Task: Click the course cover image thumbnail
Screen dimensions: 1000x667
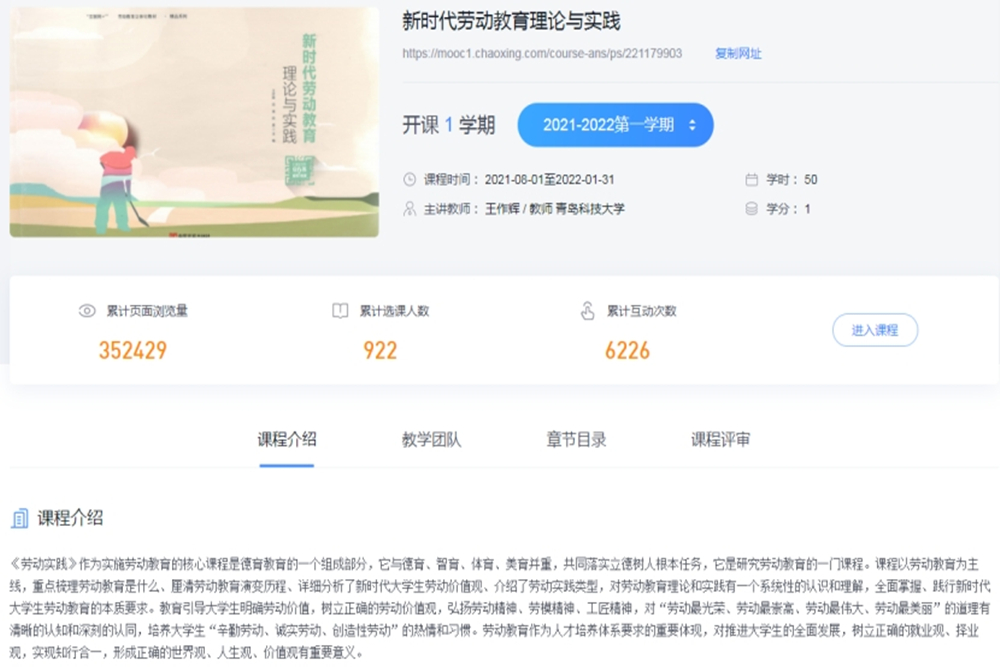Action: coord(194,122)
